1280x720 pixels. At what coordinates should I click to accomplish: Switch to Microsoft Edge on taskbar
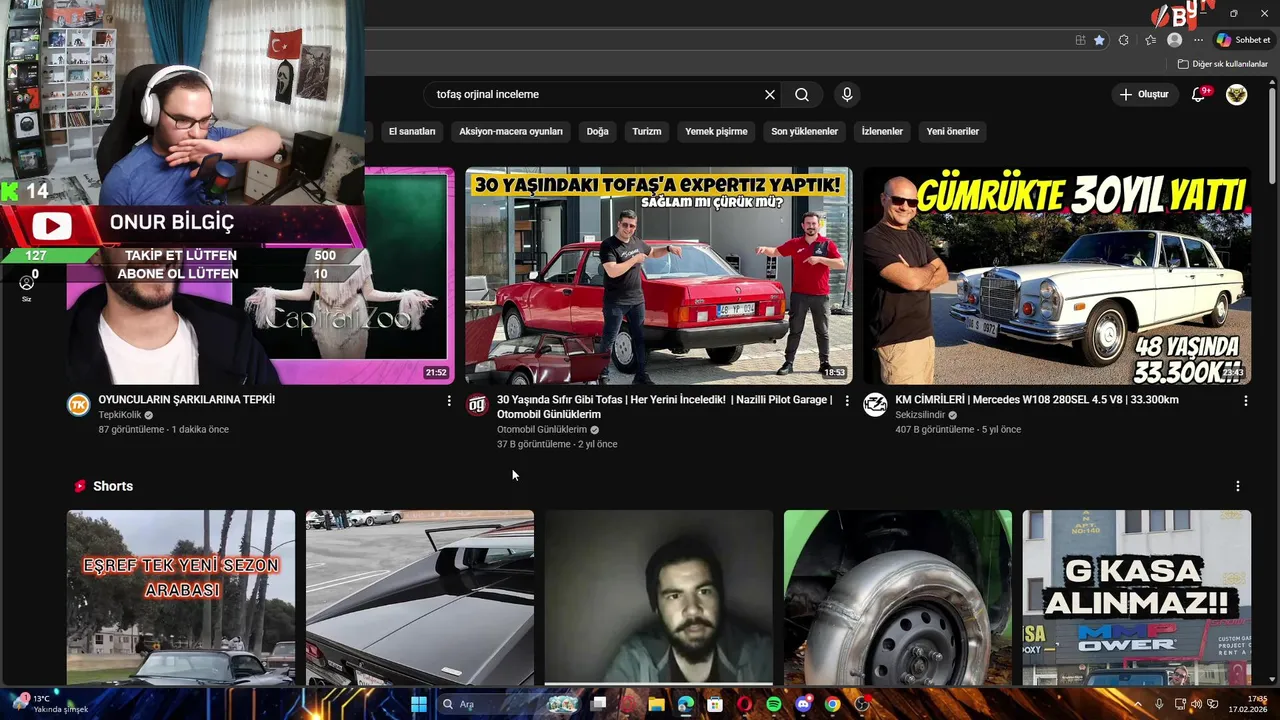[685, 704]
